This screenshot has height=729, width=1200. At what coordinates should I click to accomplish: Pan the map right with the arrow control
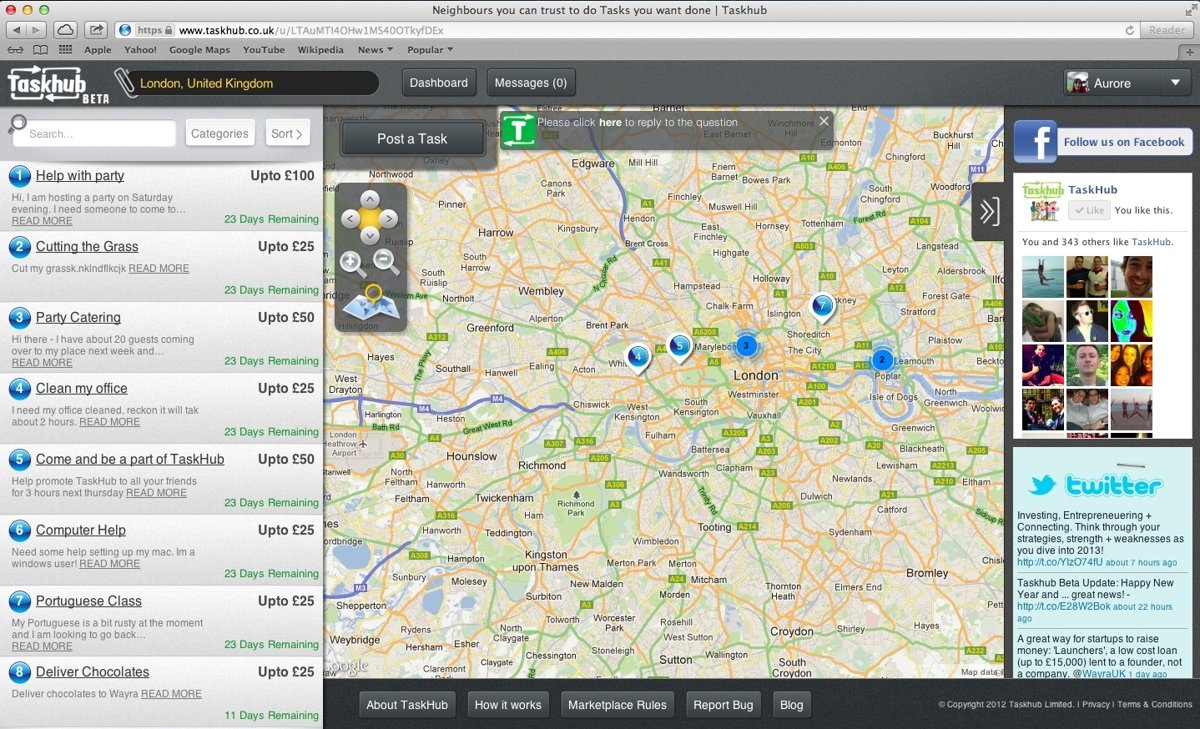point(391,218)
